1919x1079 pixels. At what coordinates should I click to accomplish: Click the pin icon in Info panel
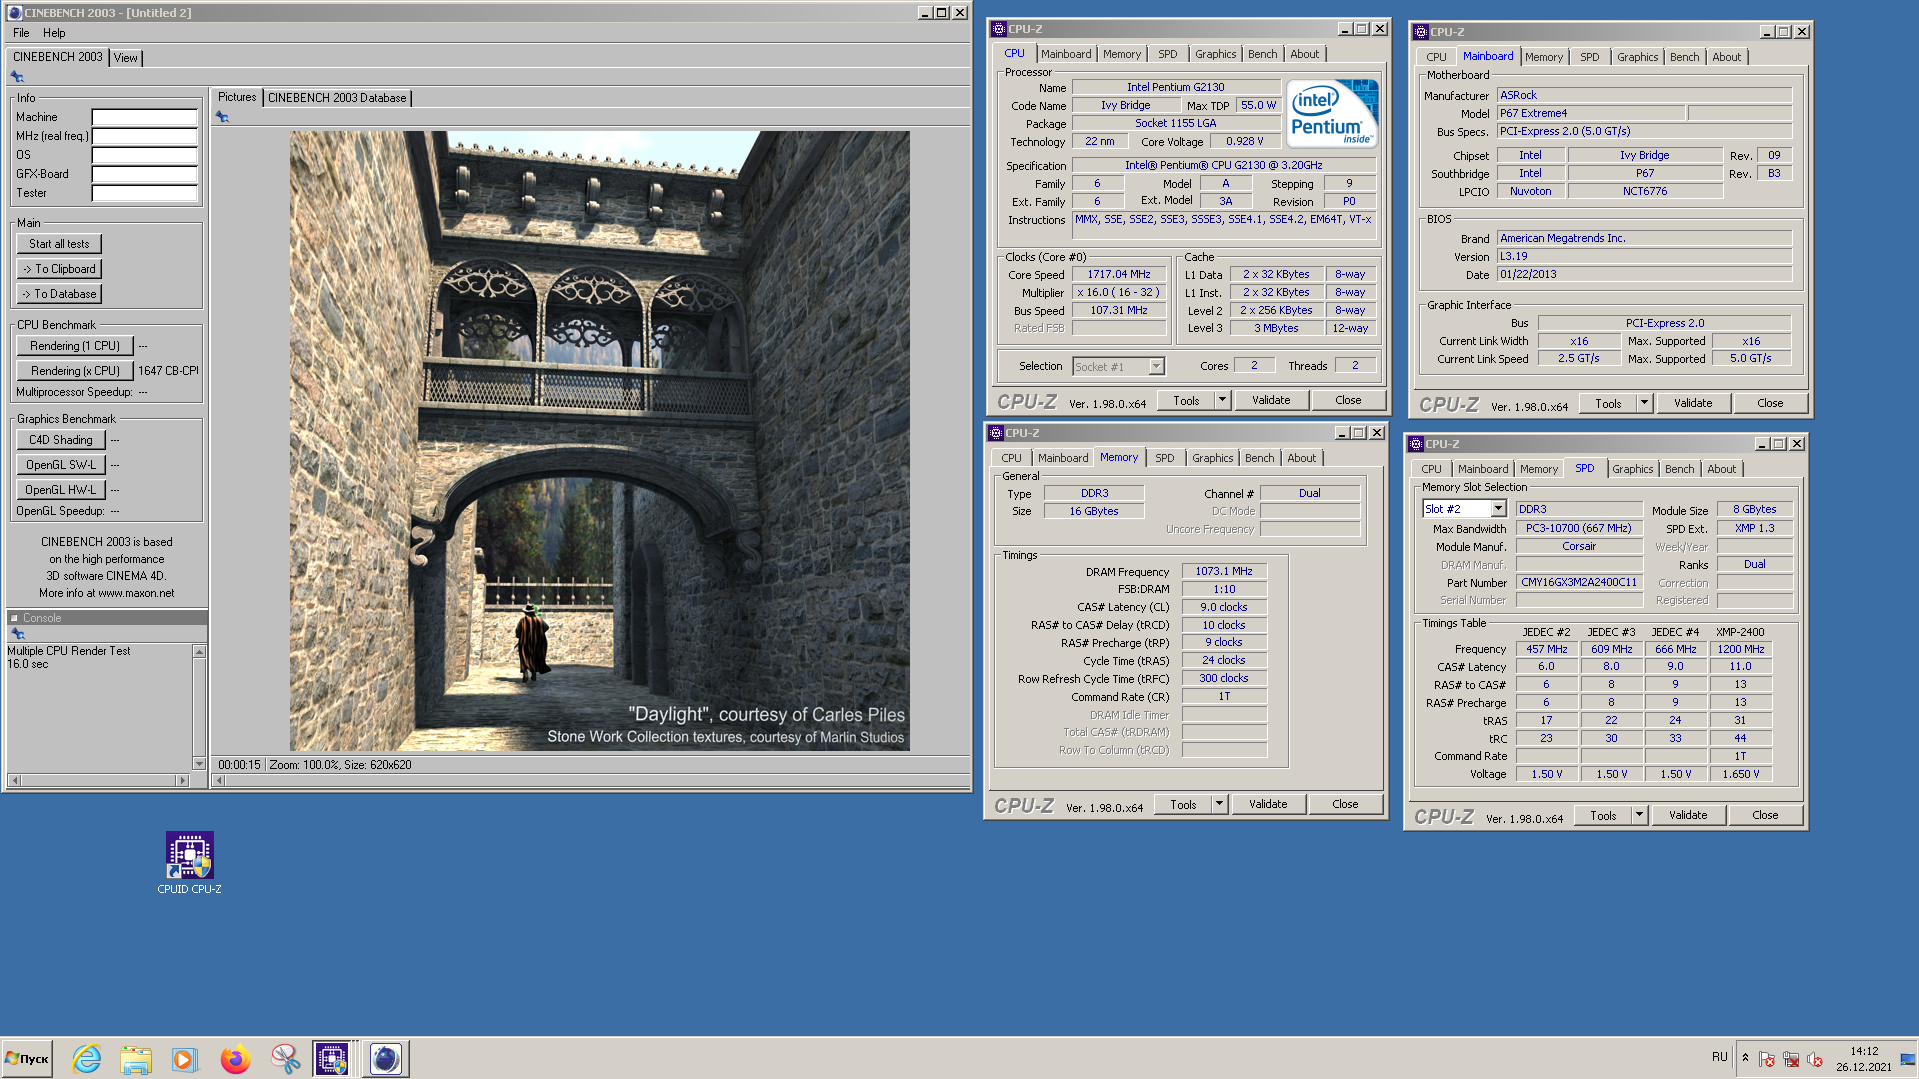coord(17,77)
